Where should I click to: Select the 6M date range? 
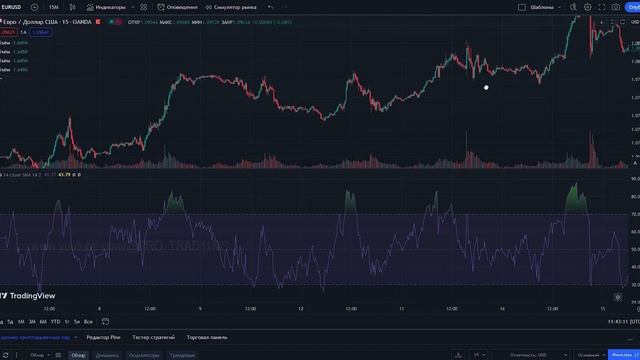(43, 322)
